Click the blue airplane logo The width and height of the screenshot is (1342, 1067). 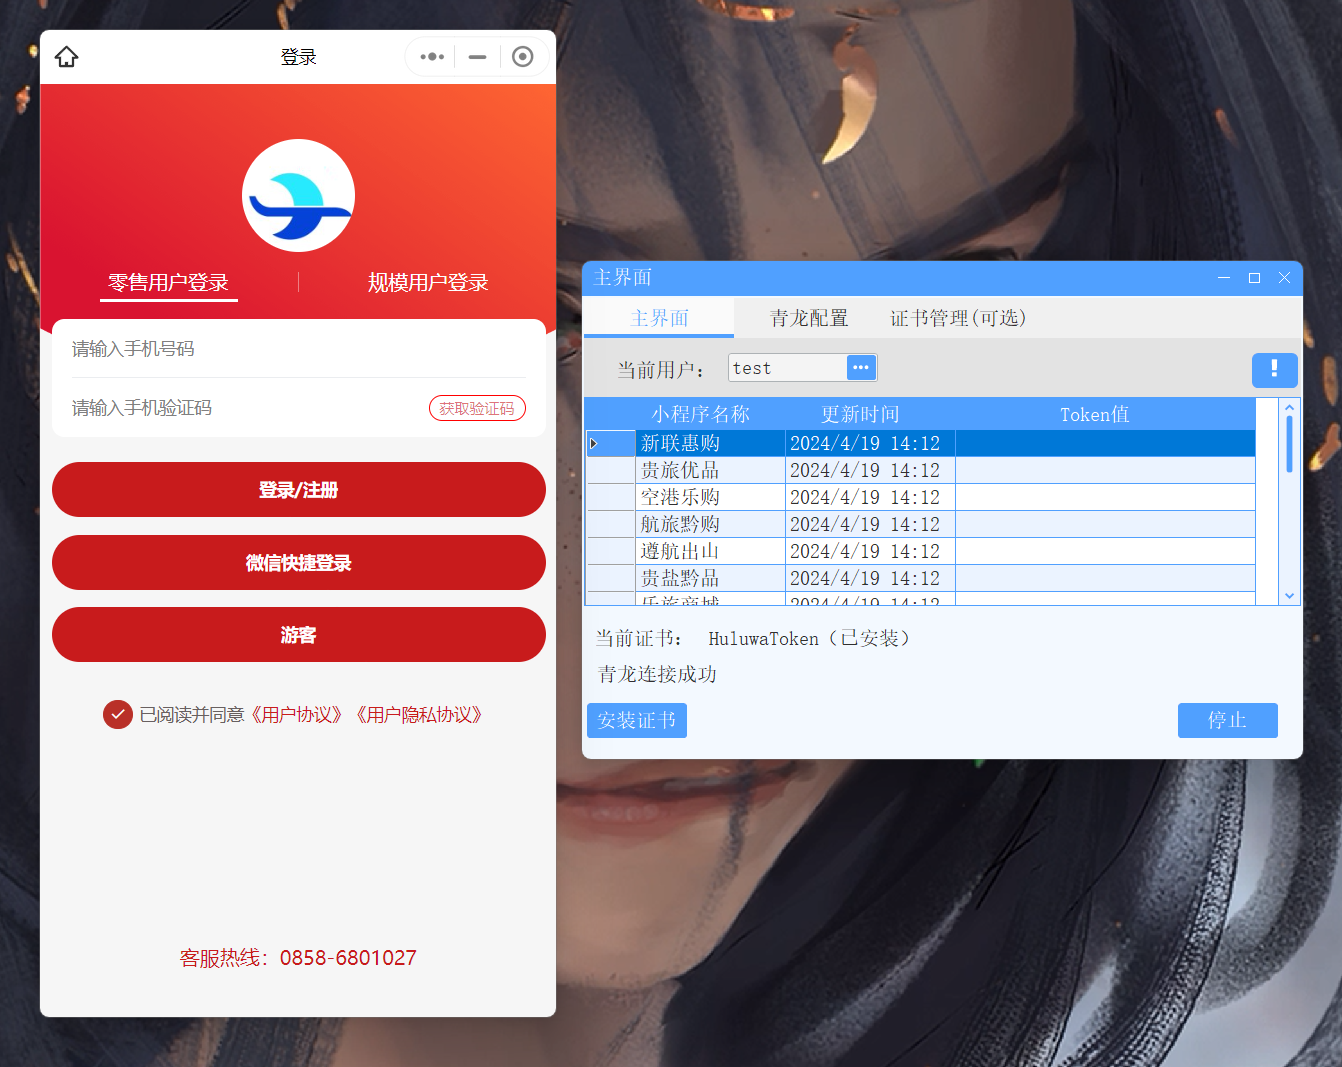pyautogui.click(x=298, y=196)
